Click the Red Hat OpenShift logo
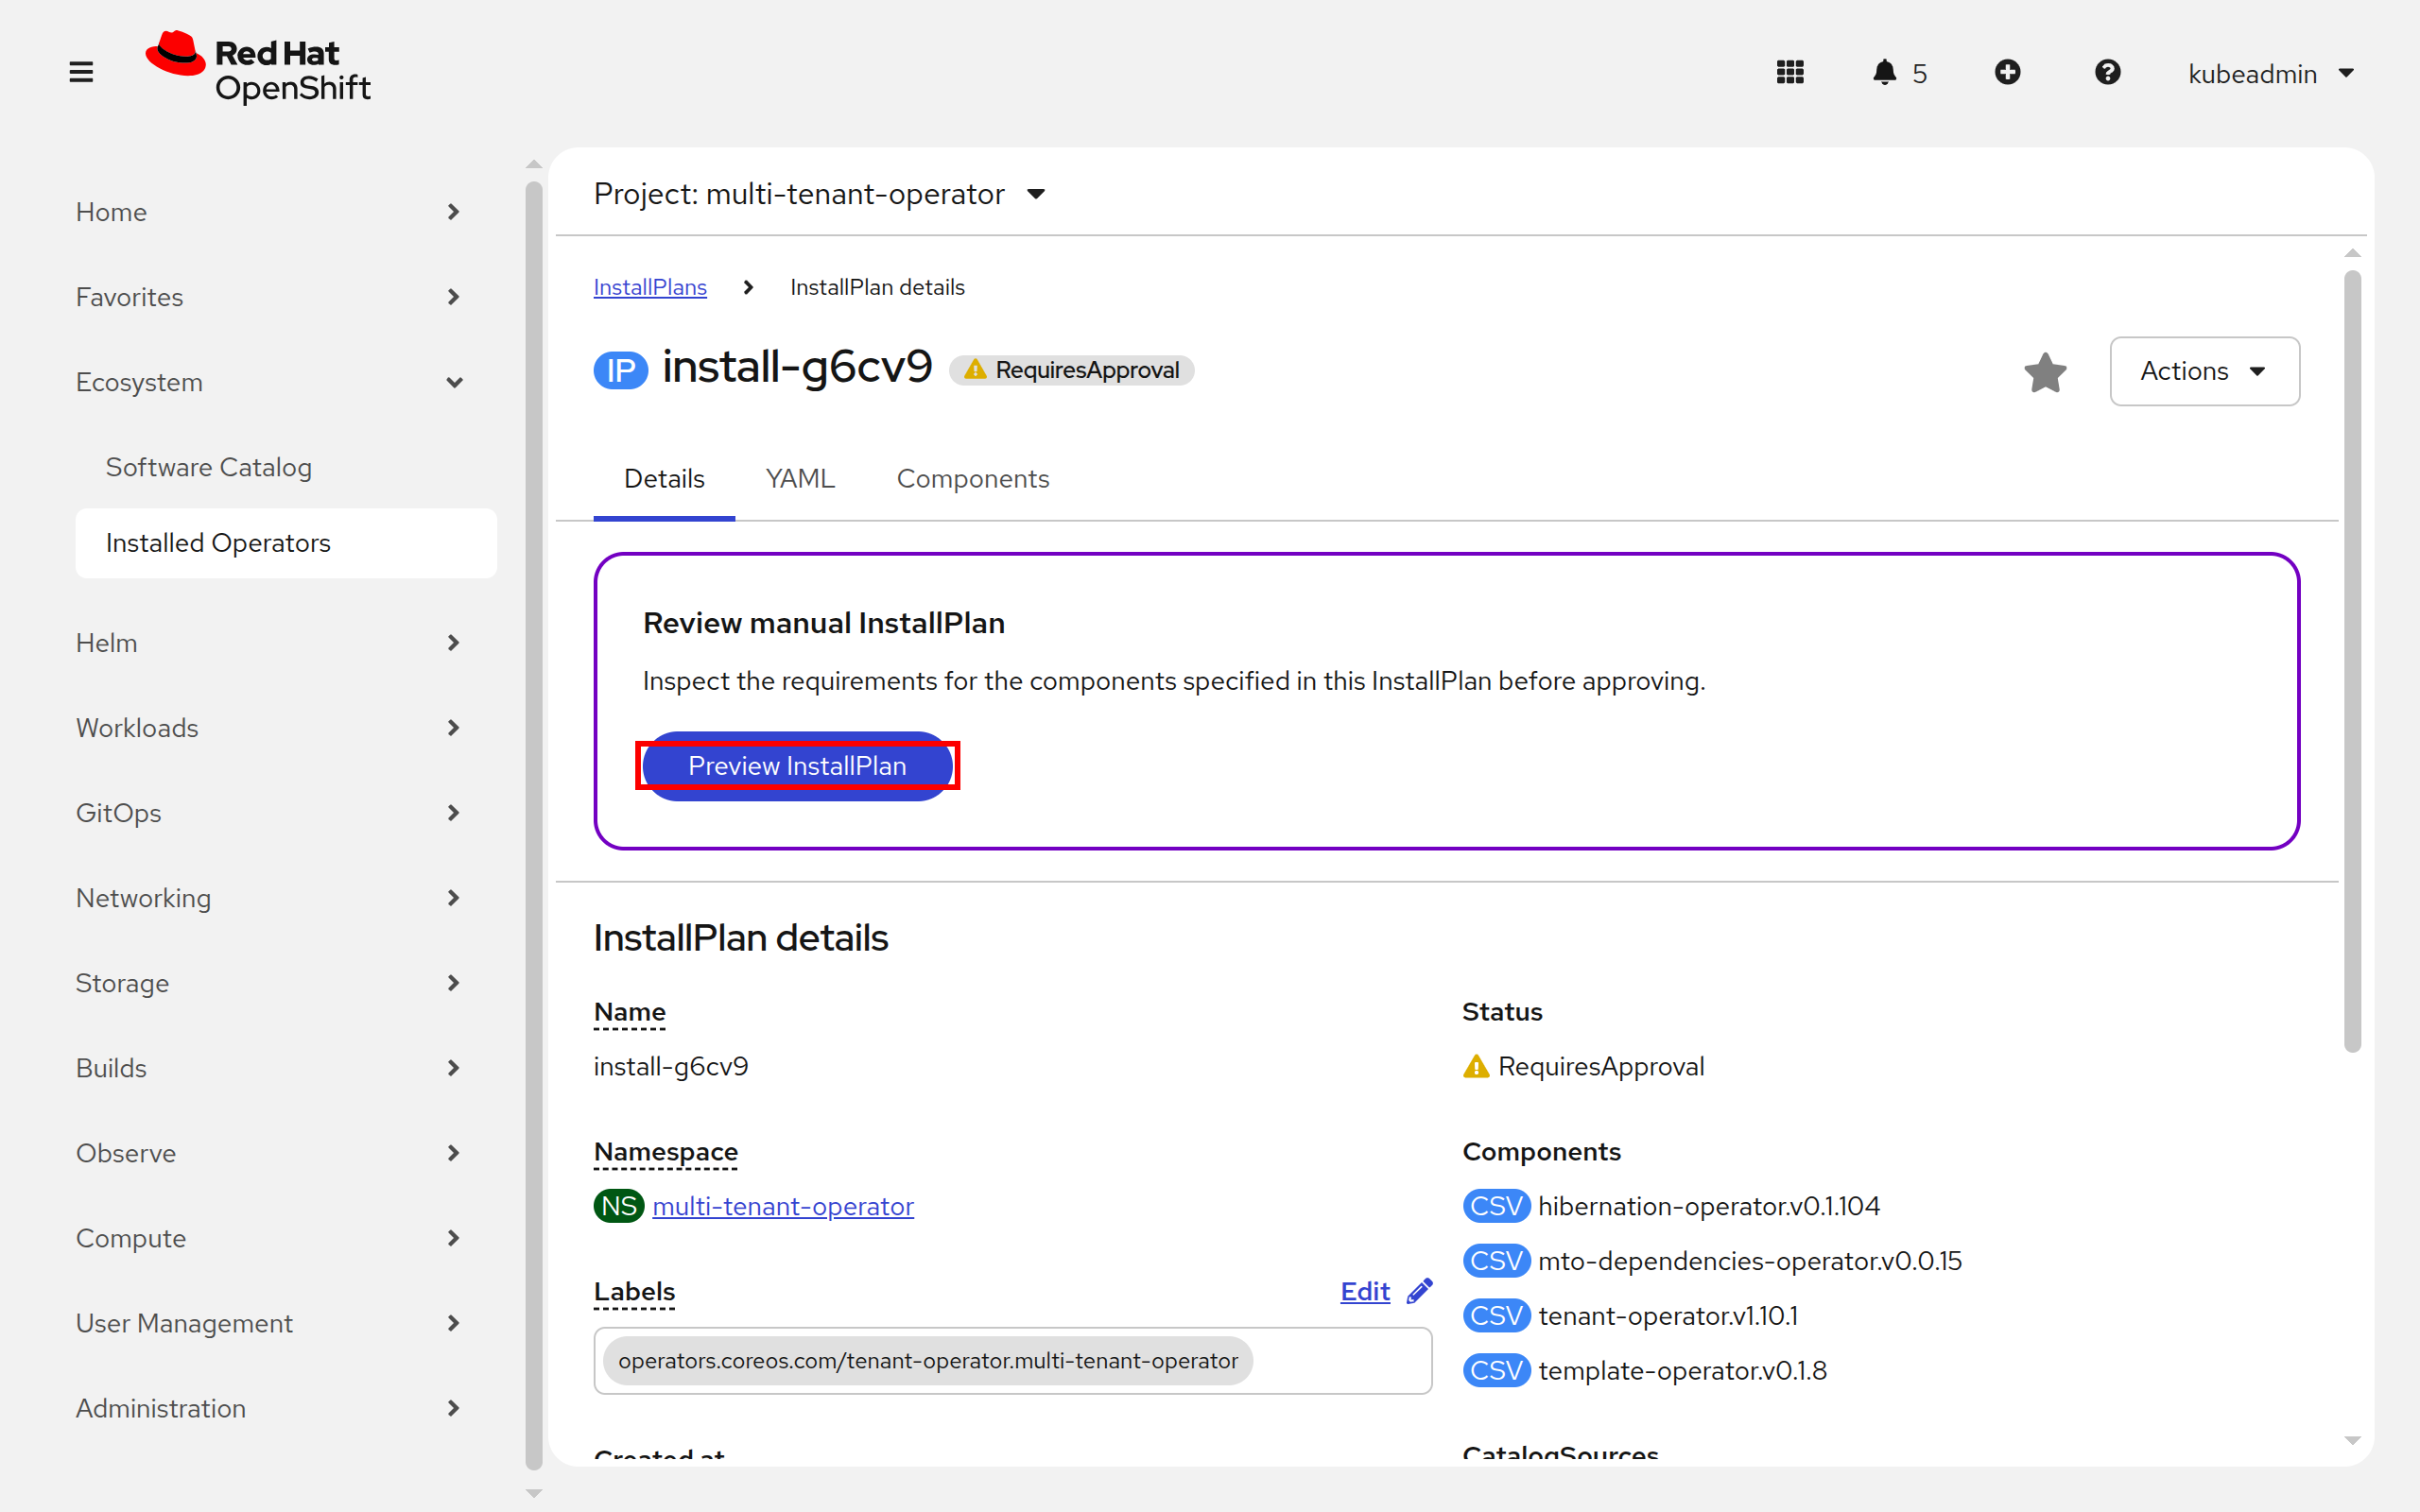 258,68
